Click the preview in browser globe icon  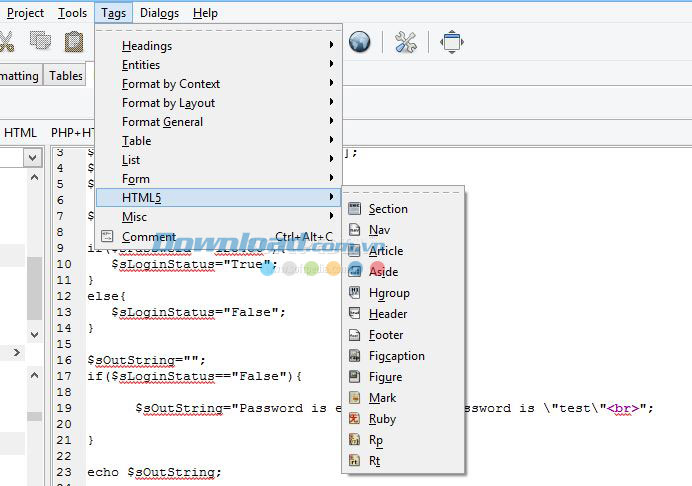point(359,42)
